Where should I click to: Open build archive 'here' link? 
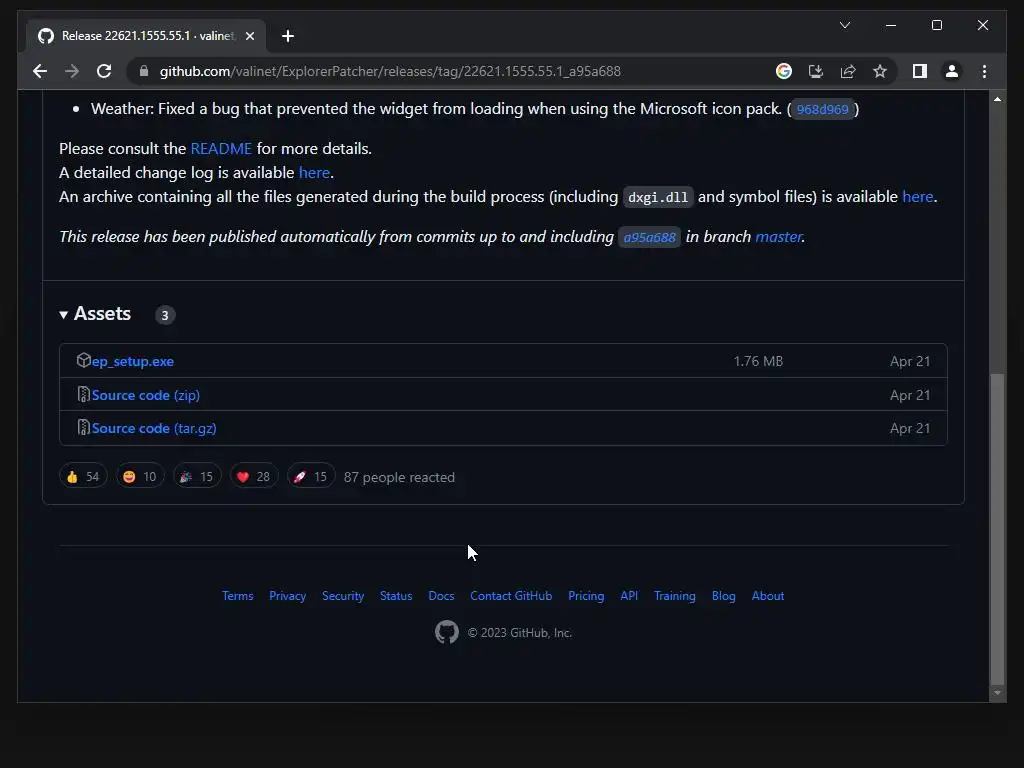(917, 197)
